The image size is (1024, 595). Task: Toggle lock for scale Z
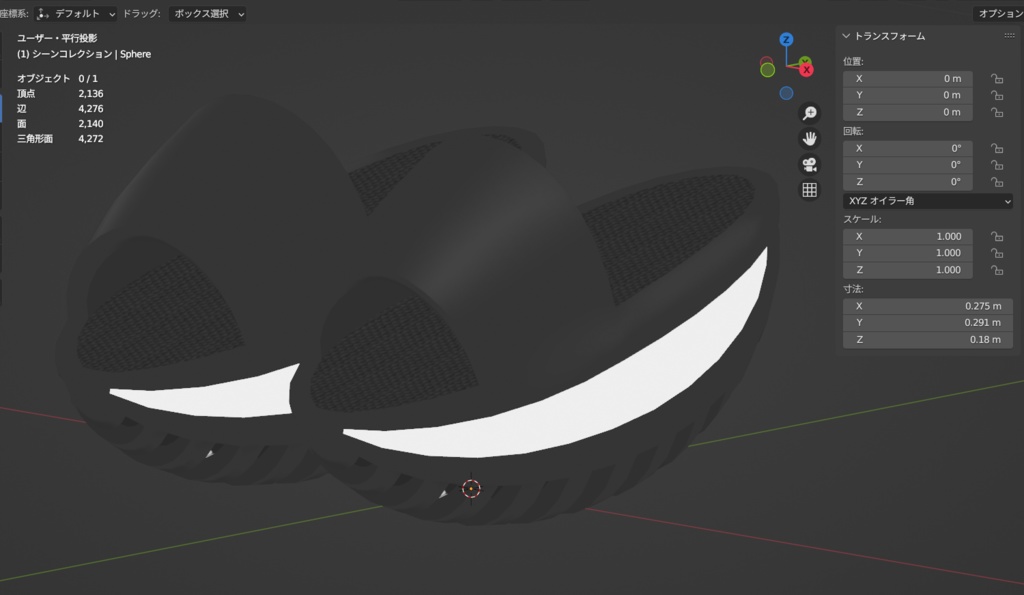997,270
